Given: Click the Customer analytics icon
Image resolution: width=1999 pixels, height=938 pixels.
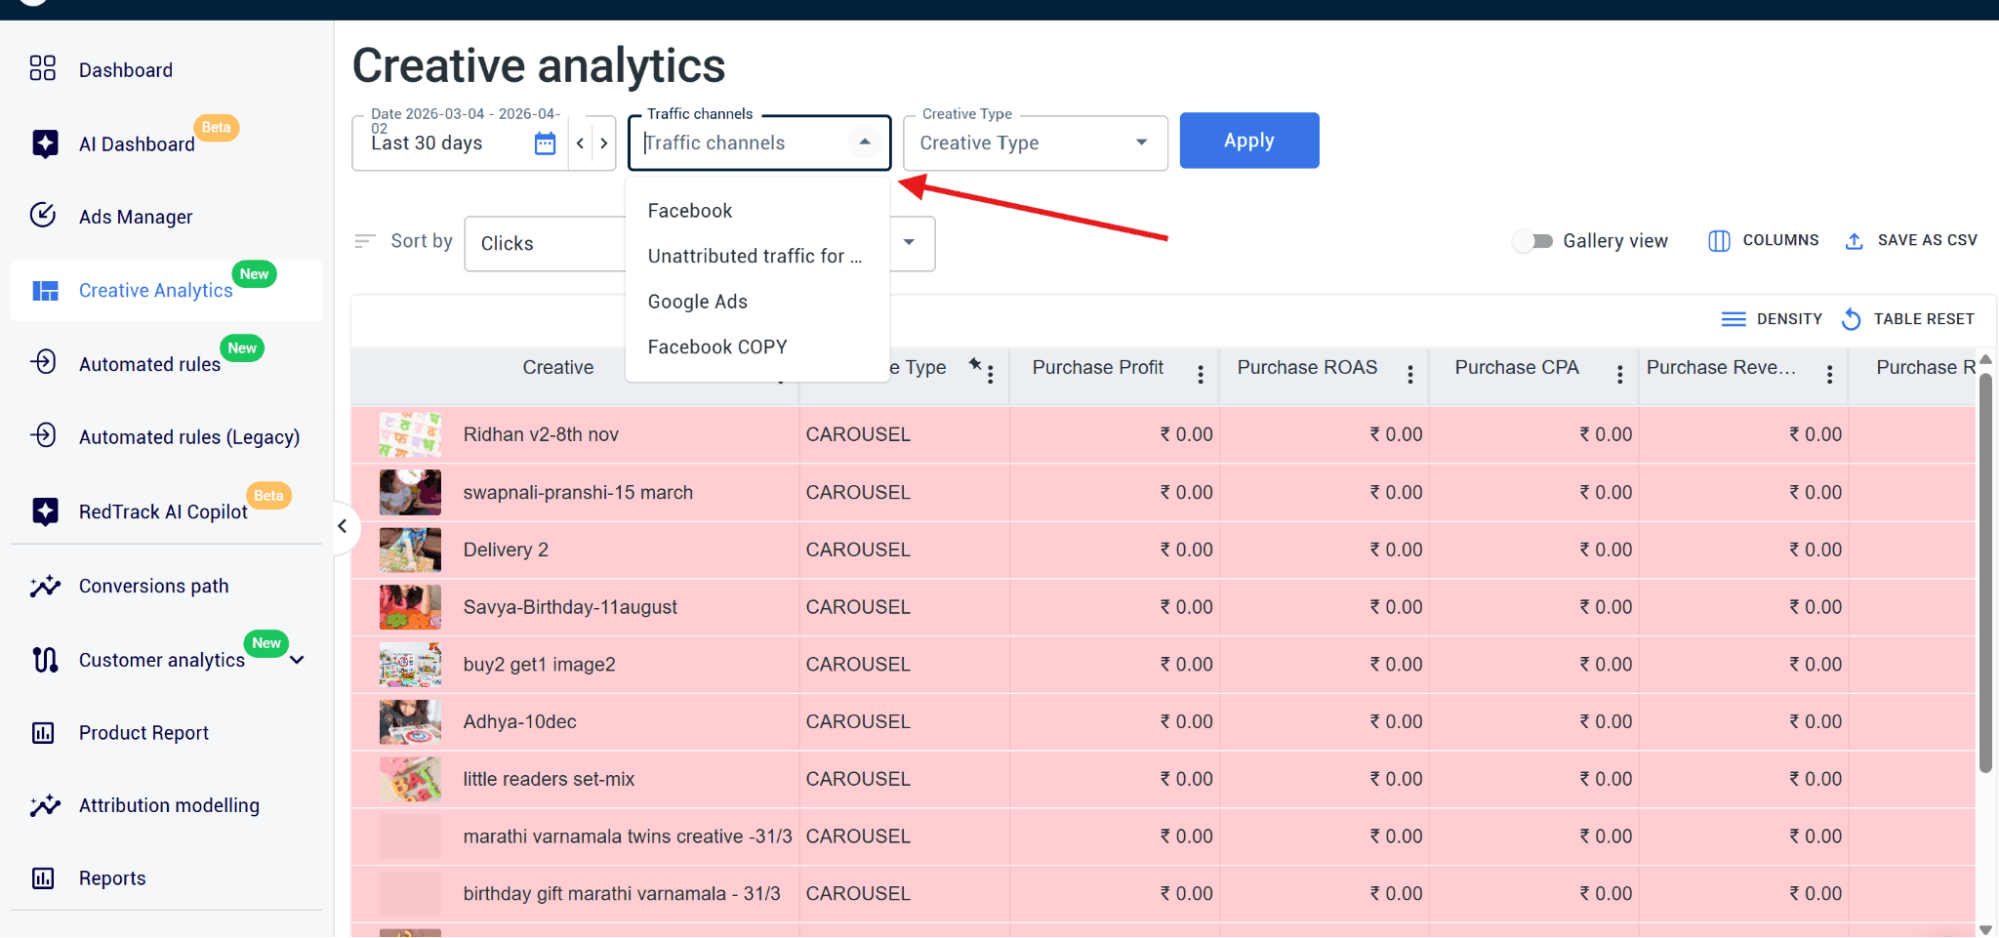Looking at the screenshot, I should click(x=45, y=659).
